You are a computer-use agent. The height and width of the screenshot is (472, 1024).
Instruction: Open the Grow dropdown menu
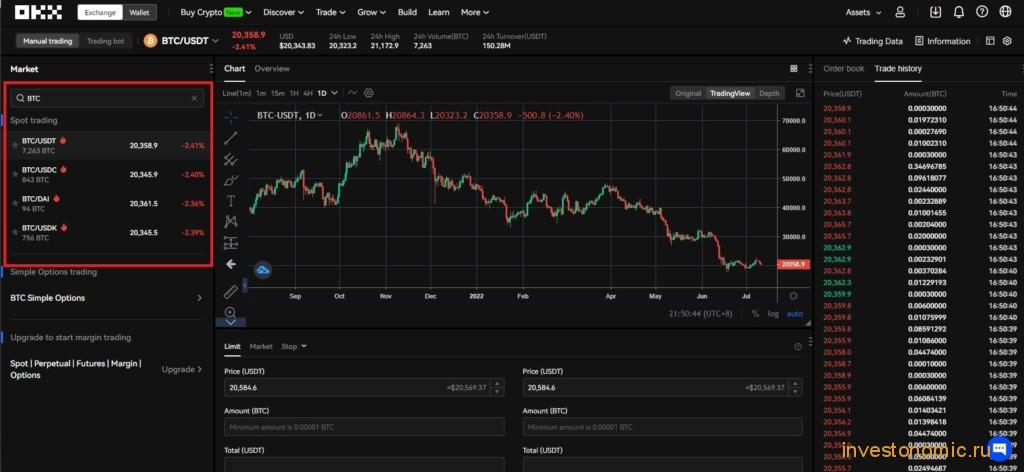[x=372, y=12]
